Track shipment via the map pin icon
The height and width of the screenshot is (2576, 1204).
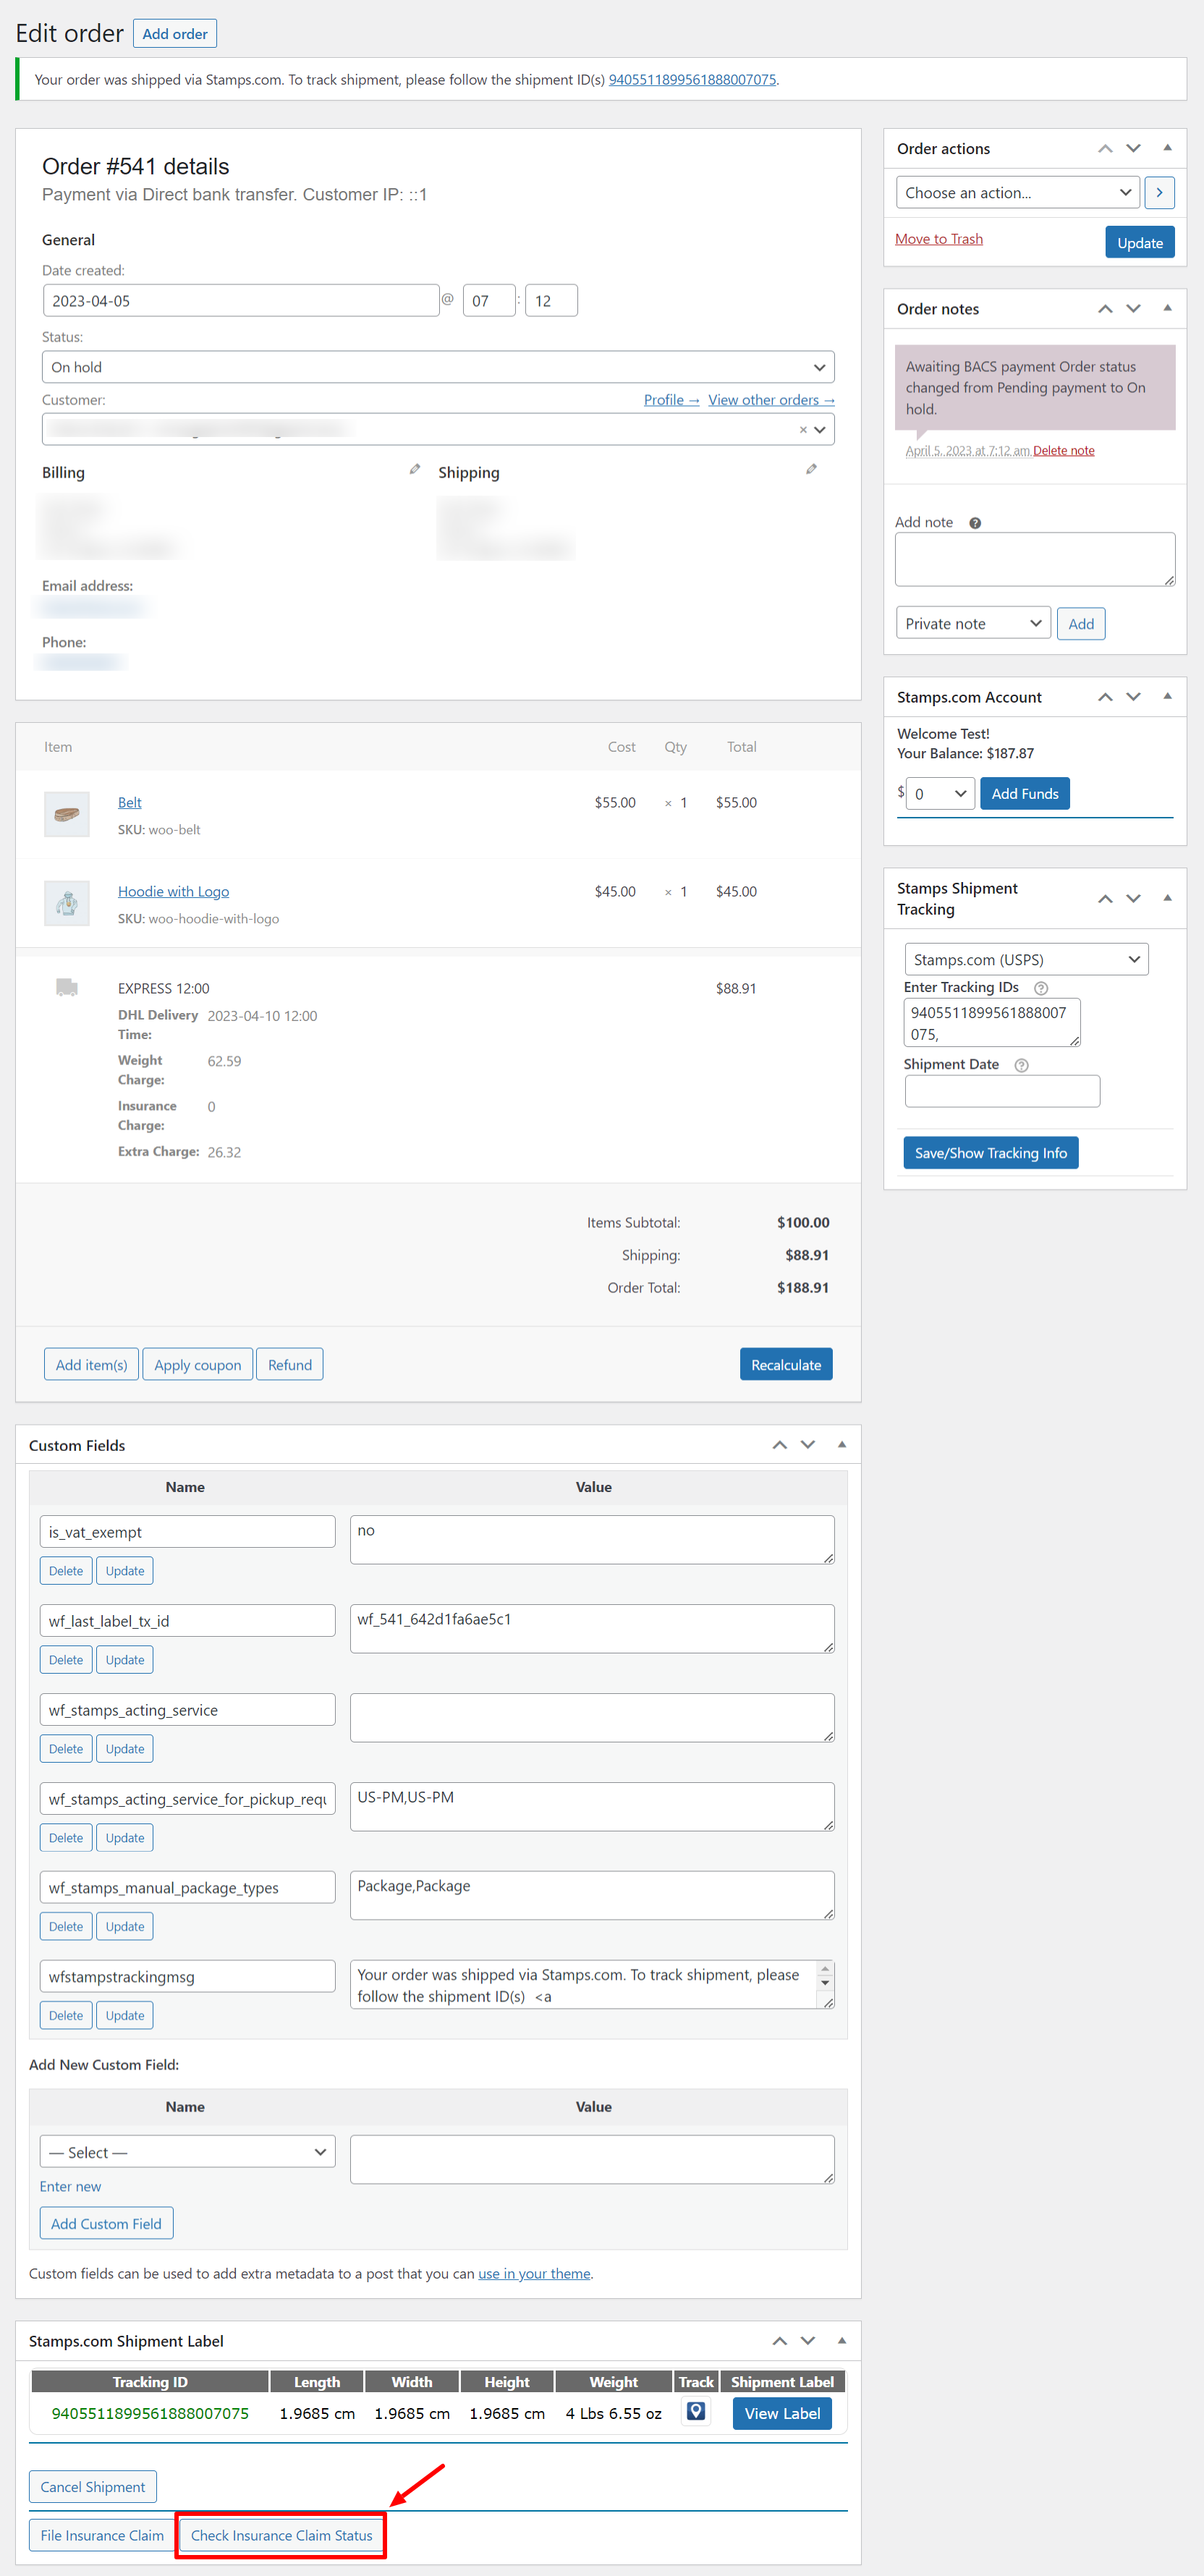pyautogui.click(x=695, y=2412)
